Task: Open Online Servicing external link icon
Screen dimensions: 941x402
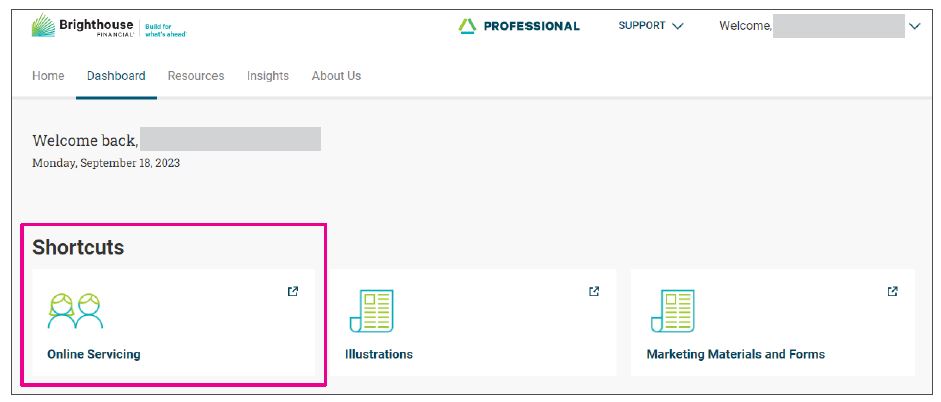Action: [x=293, y=292]
